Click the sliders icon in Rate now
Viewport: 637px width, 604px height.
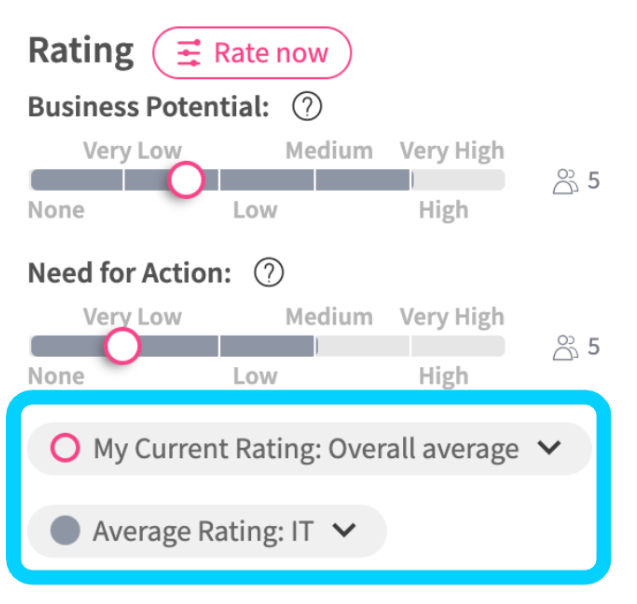189,53
